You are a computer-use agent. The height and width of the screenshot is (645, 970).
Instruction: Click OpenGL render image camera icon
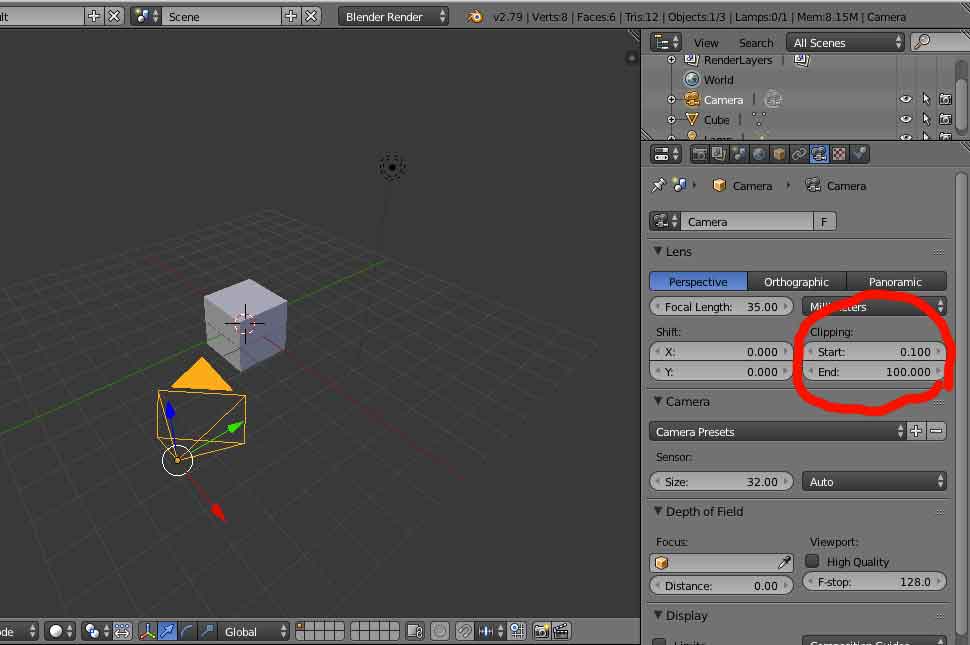(541, 631)
